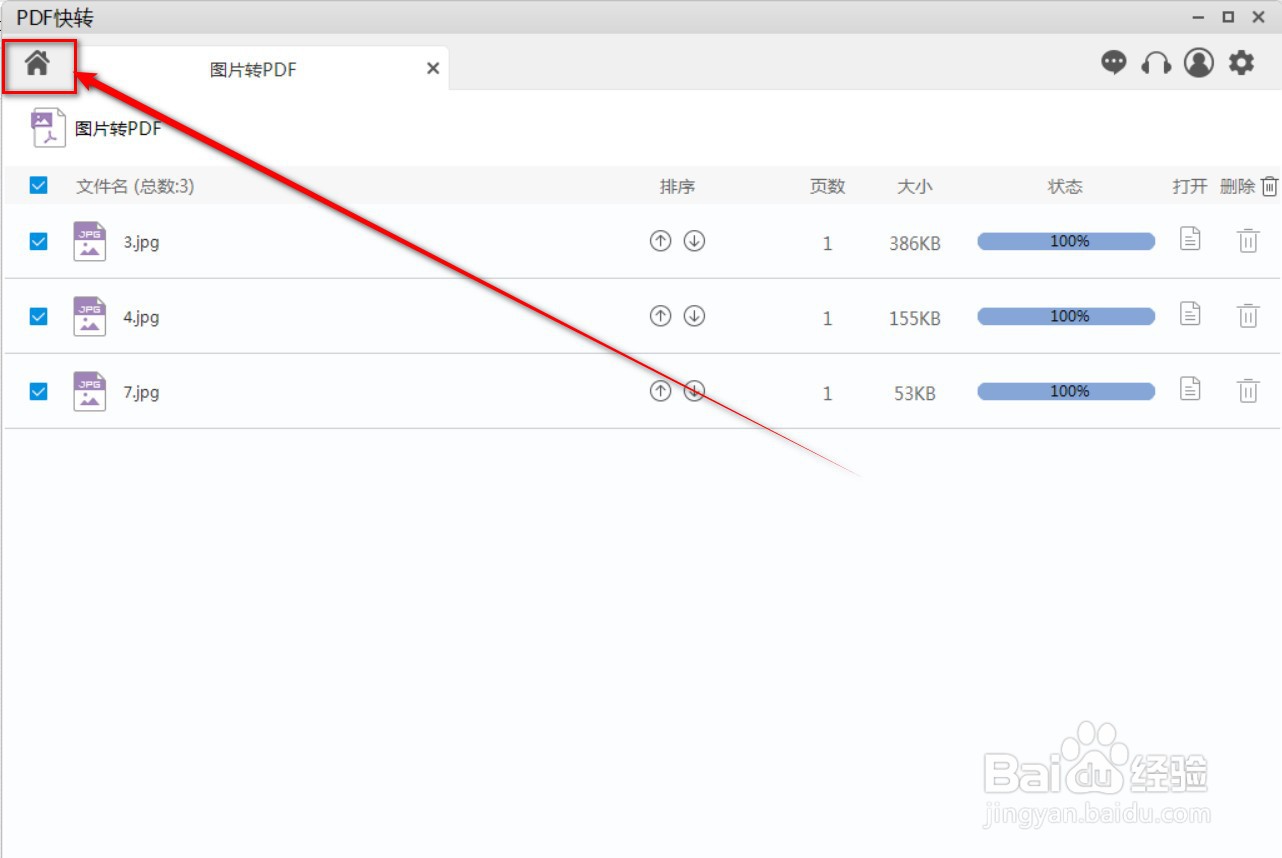This screenshot has height=858, width=1282.
Task: Open the settings gear icon
Action: click(x=1241, y=62)
